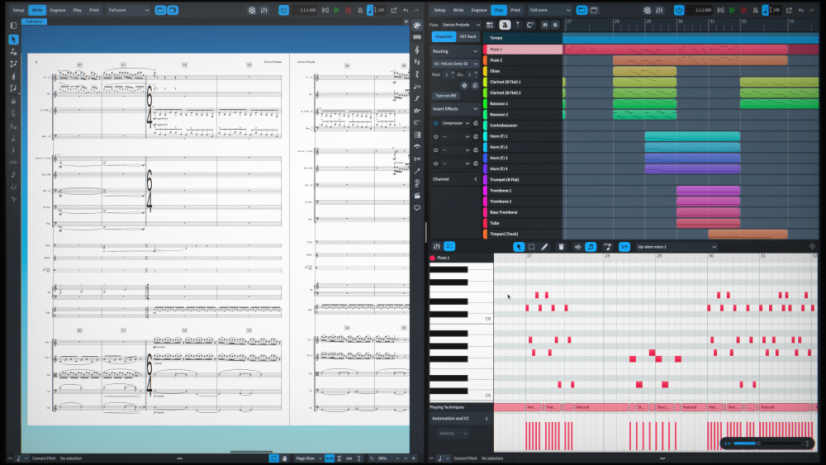Screen dimensions: 826x465
Task: Open the dynamics forte panel icon
Action: point(417,98)
